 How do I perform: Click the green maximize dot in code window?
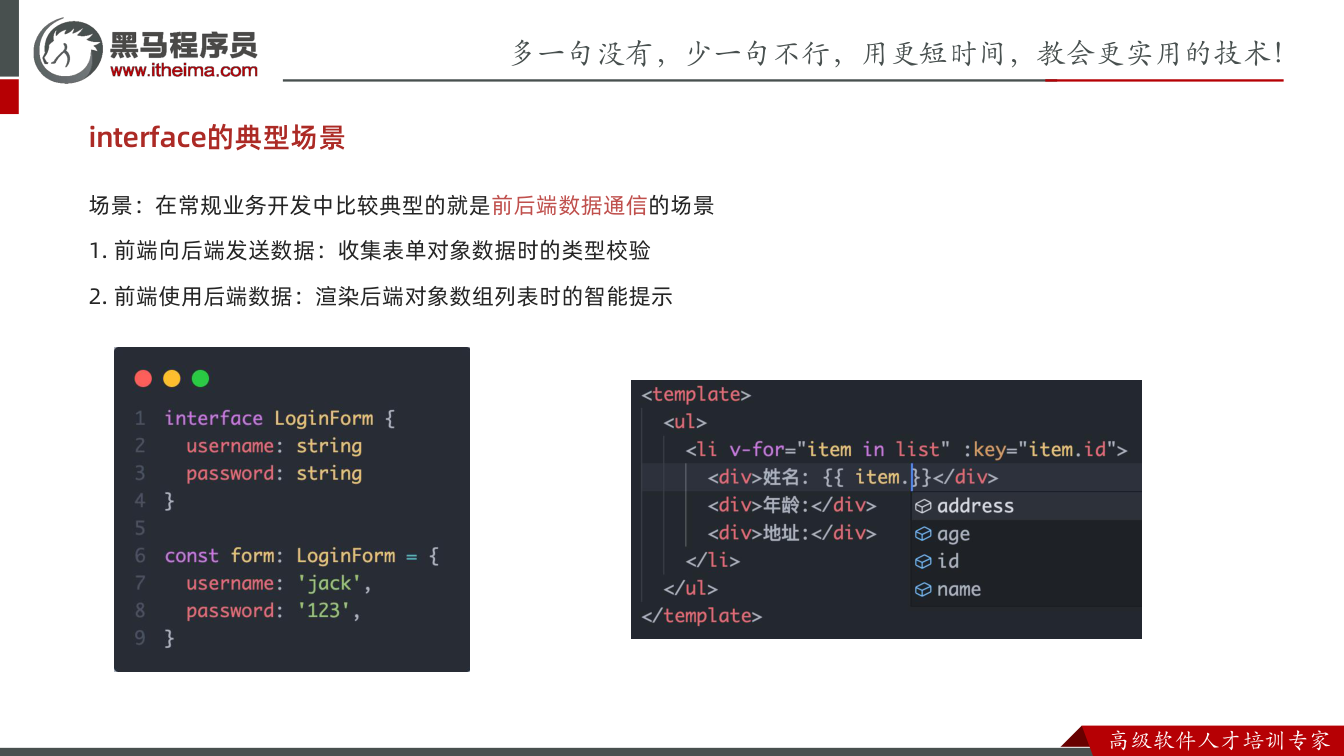pyautogui.click(x=200, y=378)
